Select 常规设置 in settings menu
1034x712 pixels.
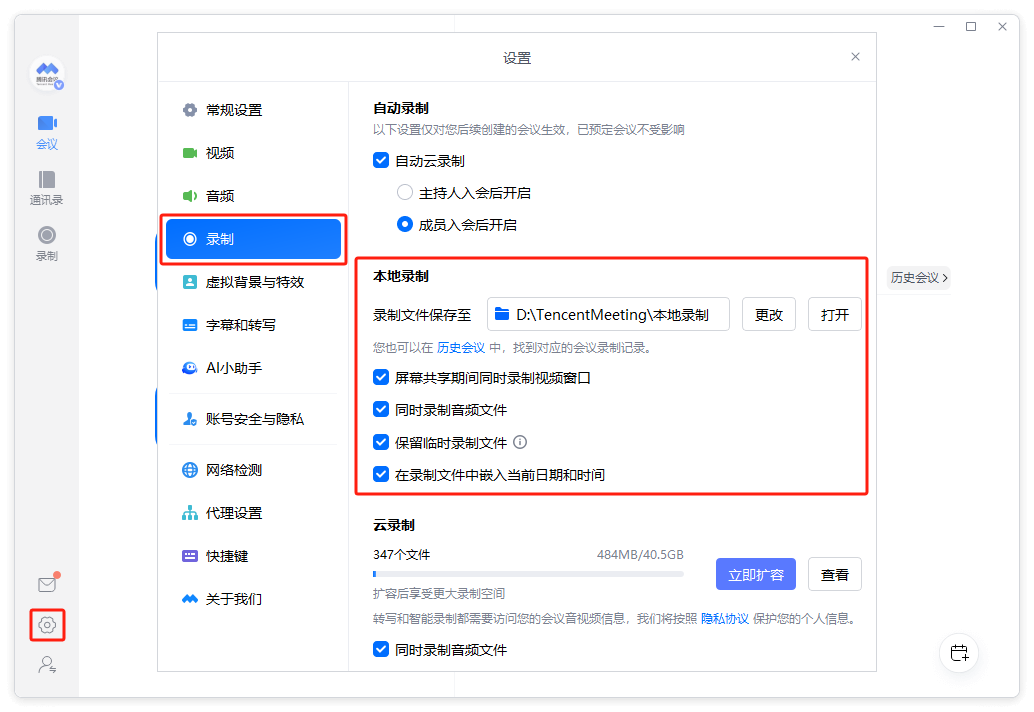(x=253, y=110)
